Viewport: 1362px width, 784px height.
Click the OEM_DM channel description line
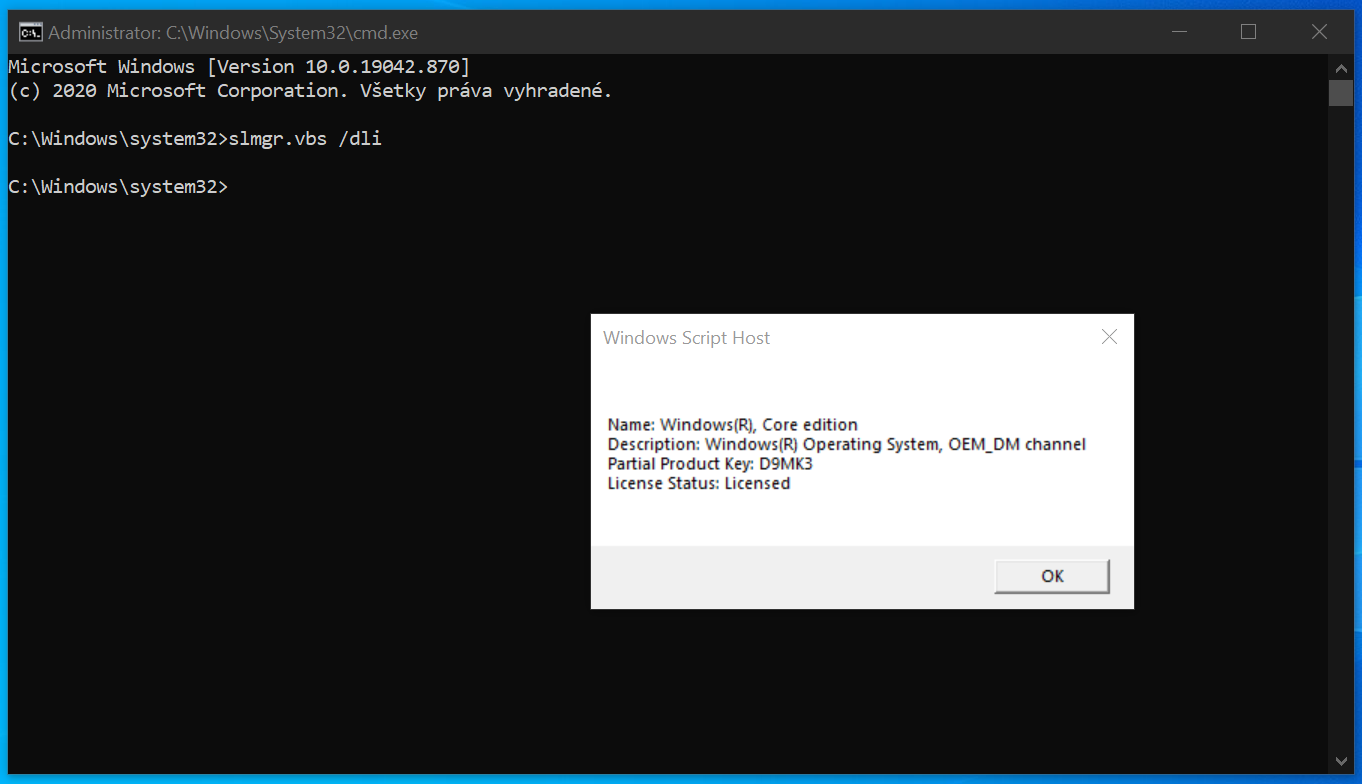pyautogui.click(x=846, y=444)
